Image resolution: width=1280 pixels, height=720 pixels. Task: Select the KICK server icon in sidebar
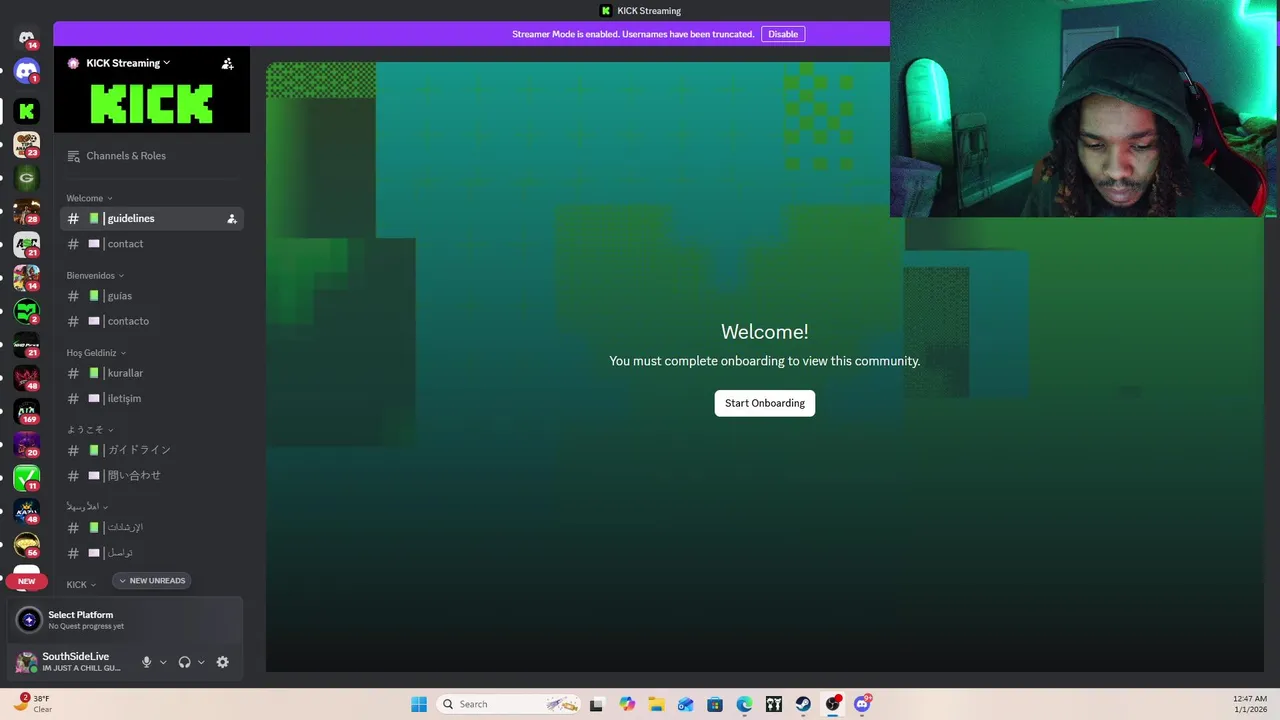coord(27,111)
